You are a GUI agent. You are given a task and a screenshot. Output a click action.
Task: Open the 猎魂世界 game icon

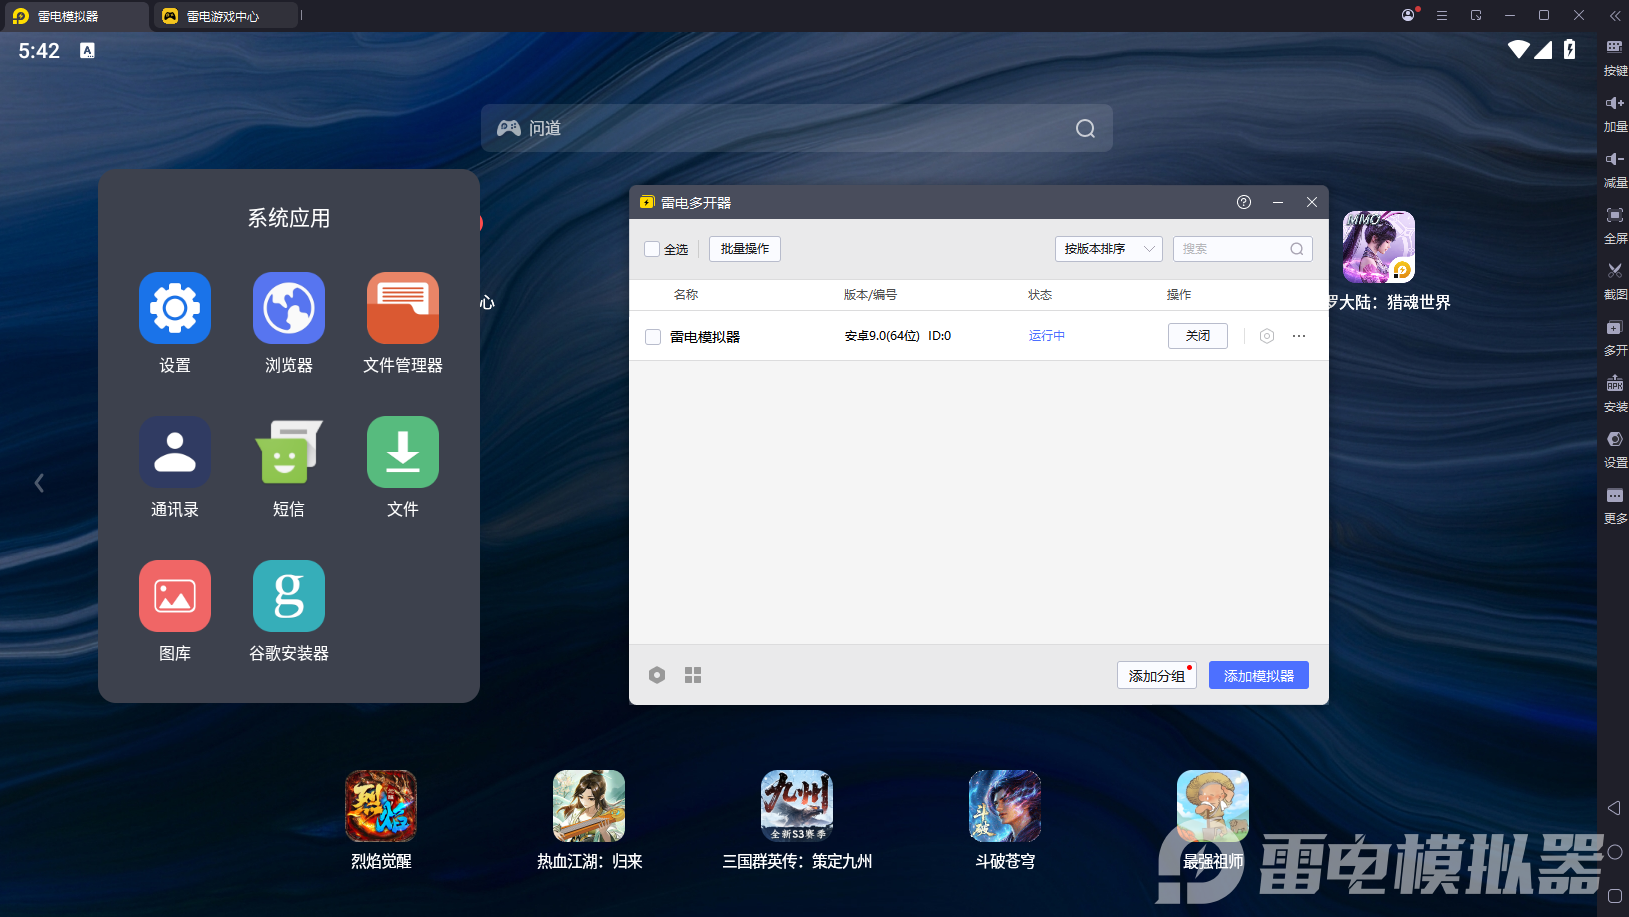[1379, 247]
